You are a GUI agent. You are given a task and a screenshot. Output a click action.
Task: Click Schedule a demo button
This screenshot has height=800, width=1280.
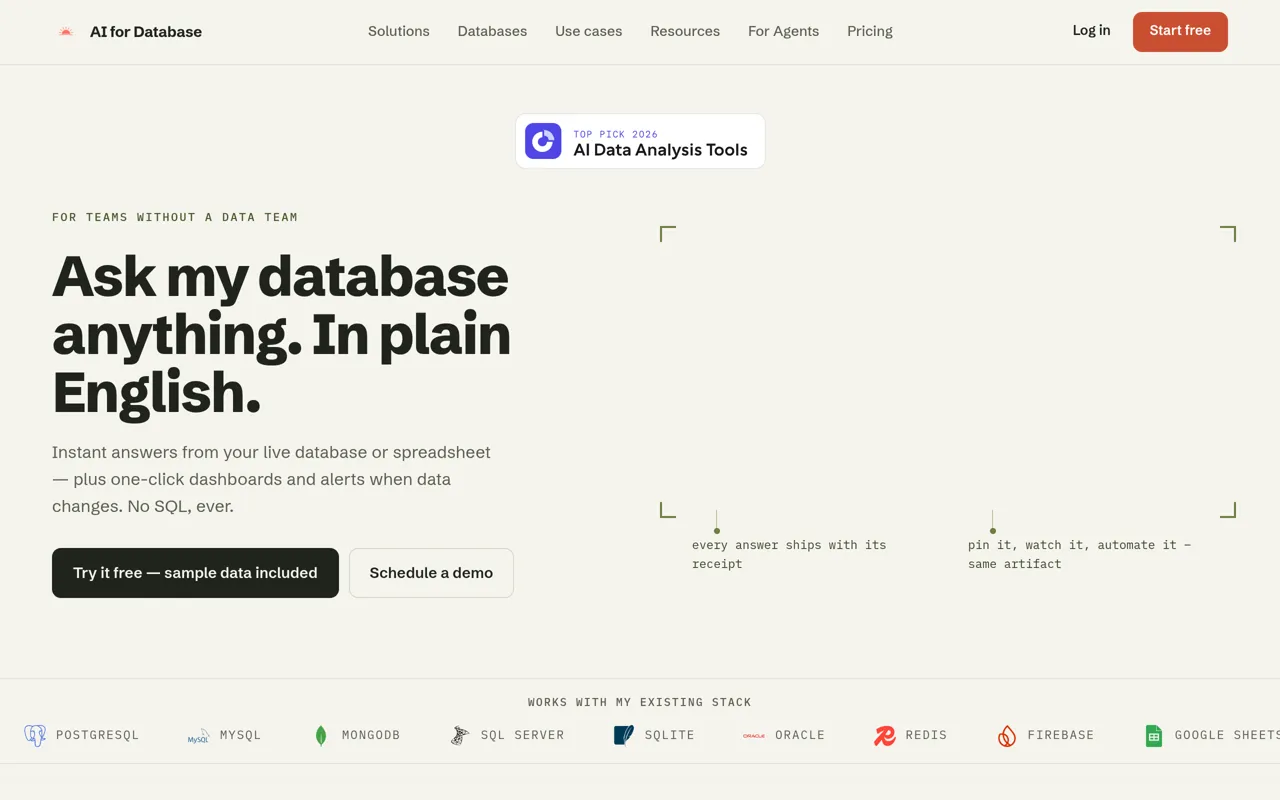431,573
